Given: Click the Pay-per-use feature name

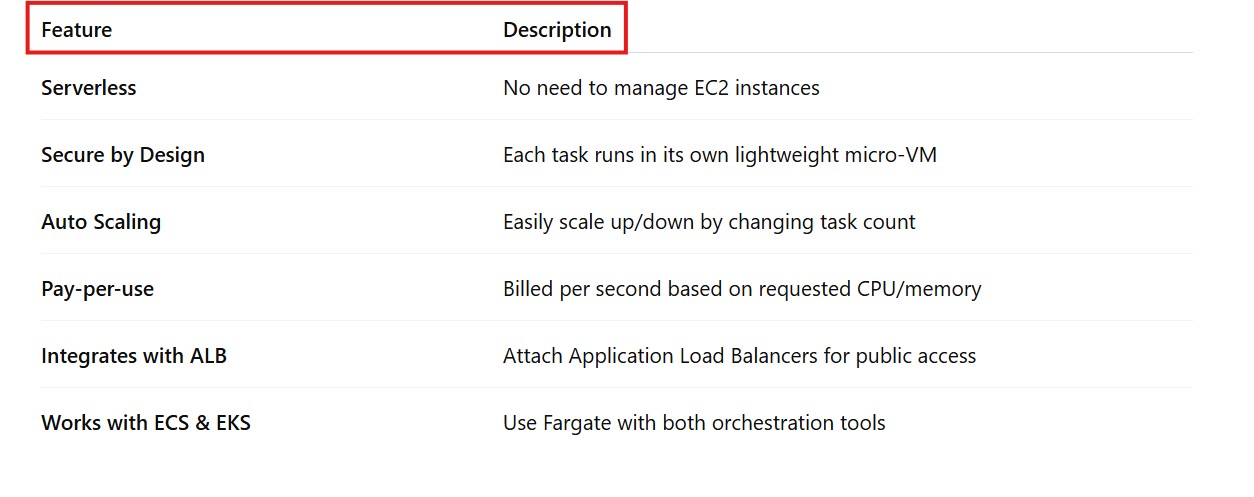Looking at the screenshot, I should [97, 289].
